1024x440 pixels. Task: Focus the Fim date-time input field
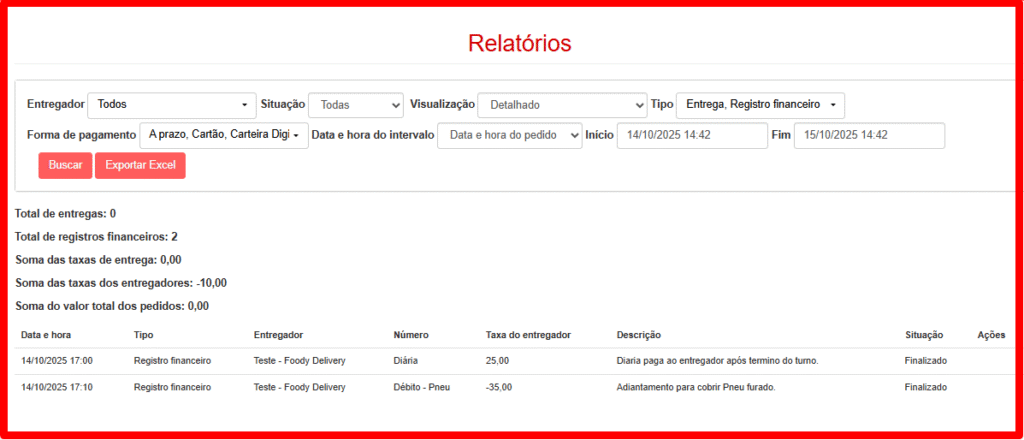pos(868,135)
